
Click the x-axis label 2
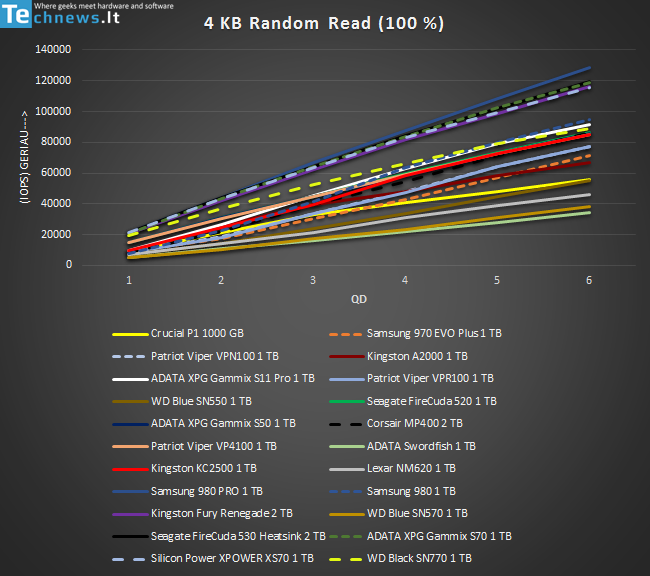pos(221,281)
